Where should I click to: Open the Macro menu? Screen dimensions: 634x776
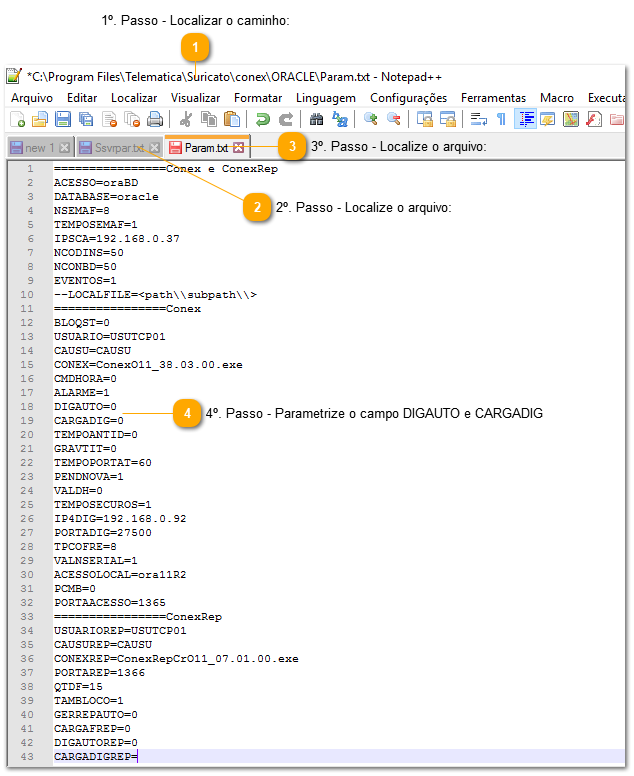click(556, 98)
